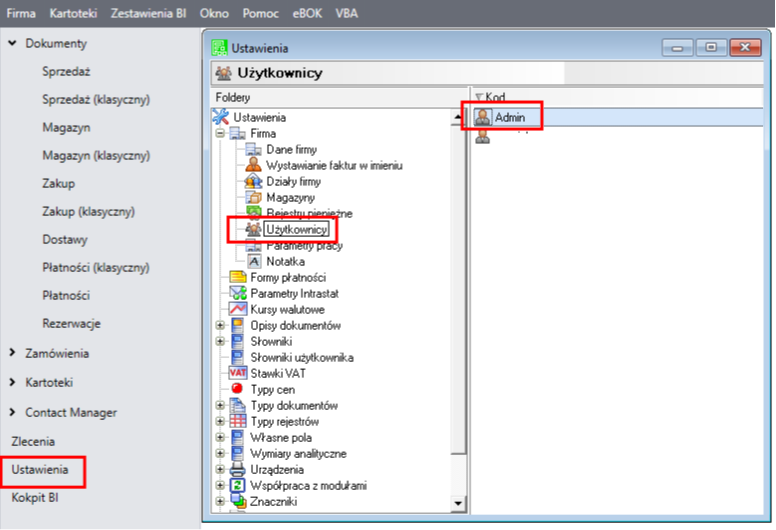Select the Kursy walutowe chart icon
This screenshot has width=776, height=530.
tap(238, 309)
